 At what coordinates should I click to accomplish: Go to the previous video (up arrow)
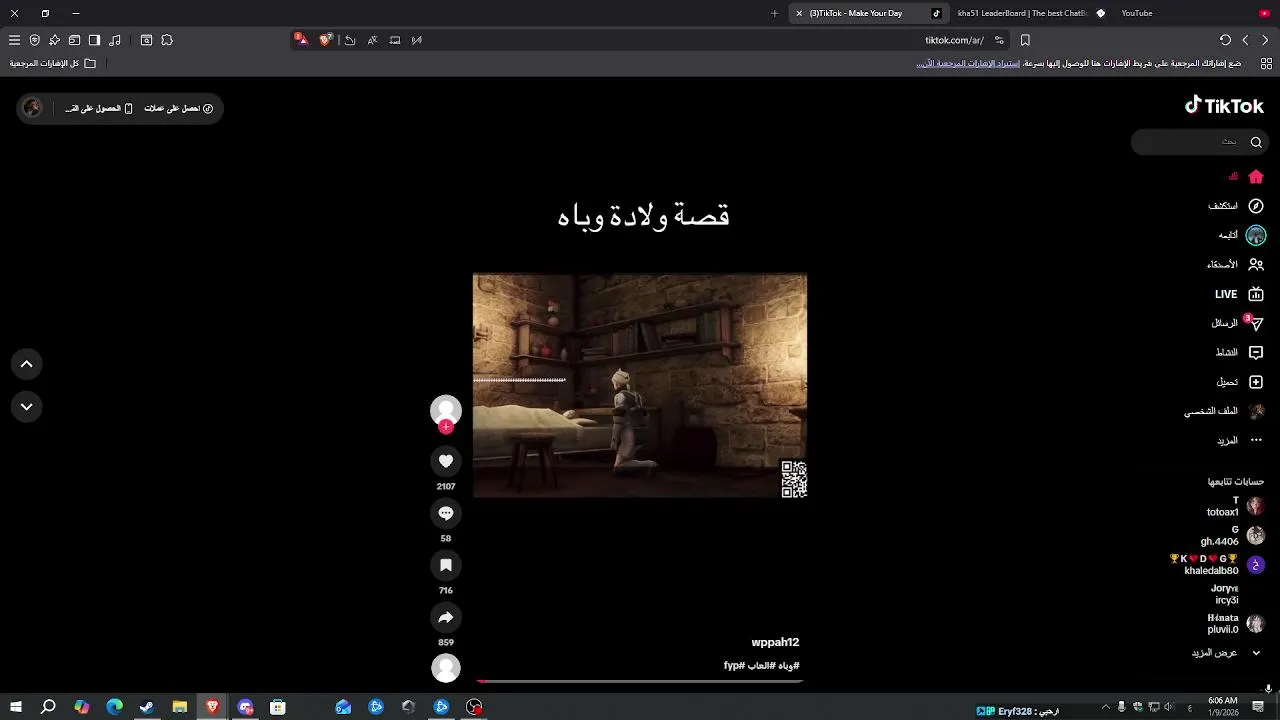pyautogui.click(x=27, y=364)
